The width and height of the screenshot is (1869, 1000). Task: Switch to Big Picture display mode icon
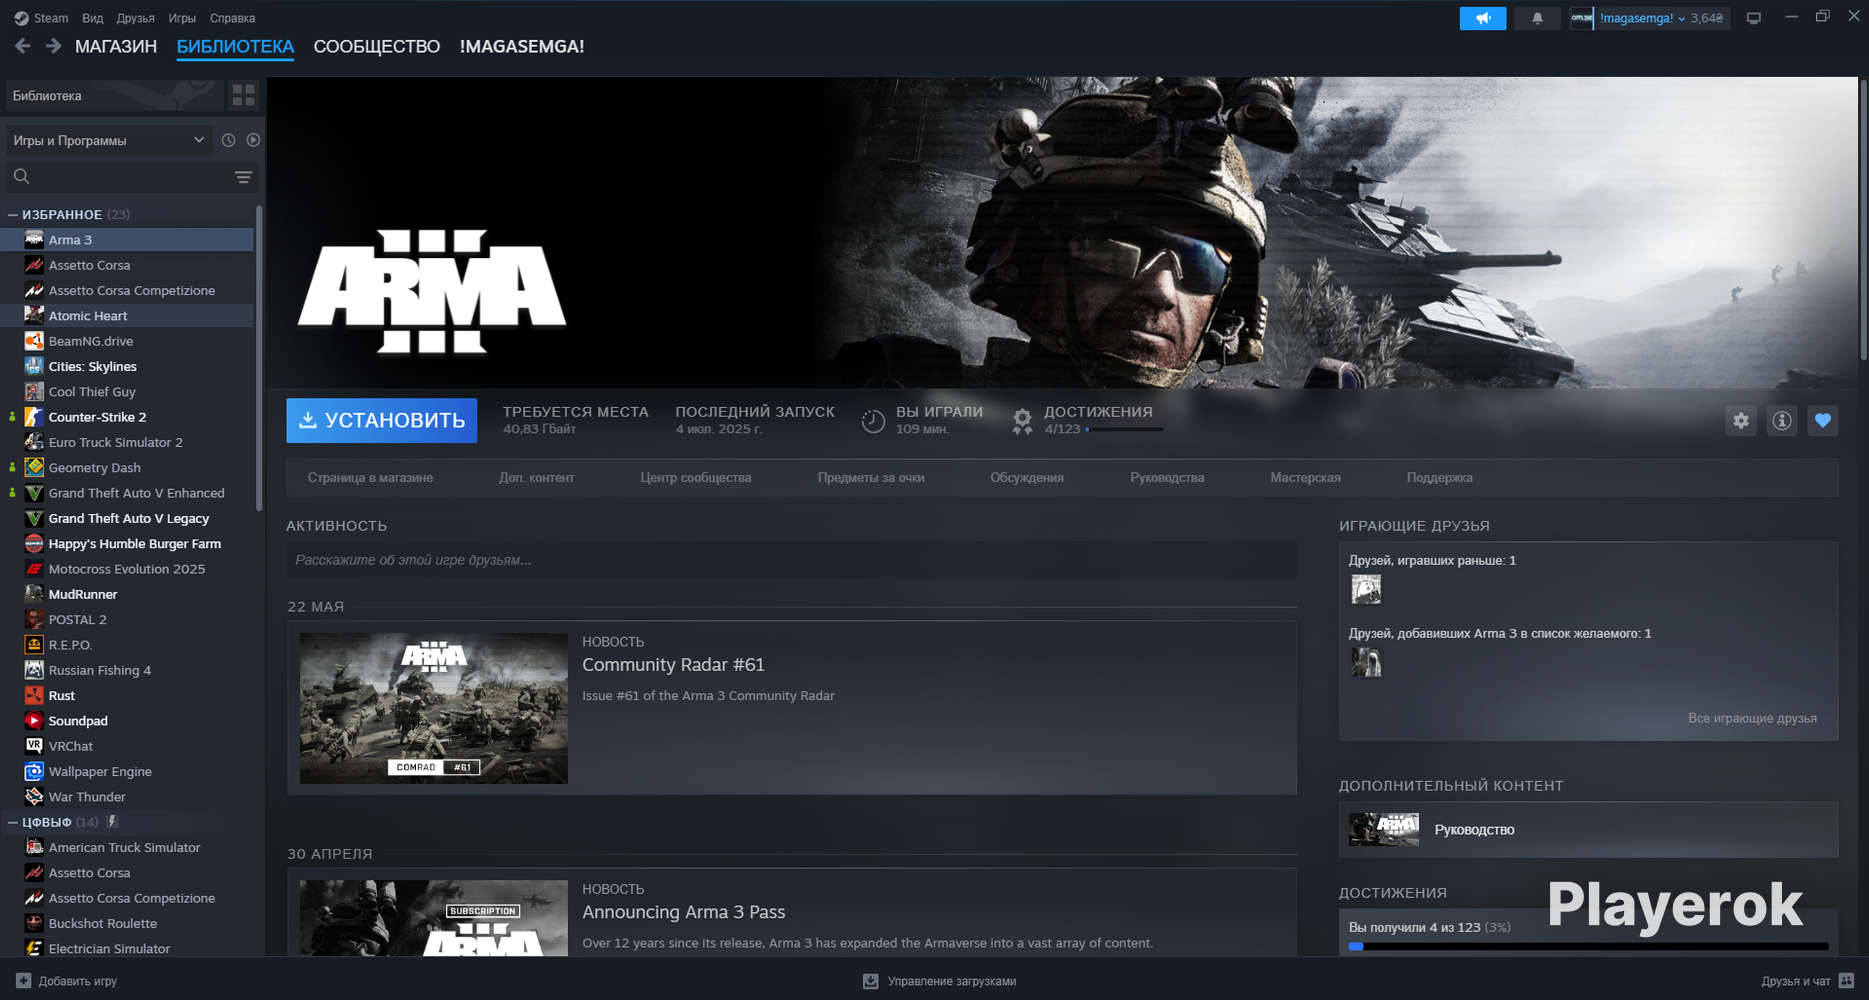coord(1754,18)
